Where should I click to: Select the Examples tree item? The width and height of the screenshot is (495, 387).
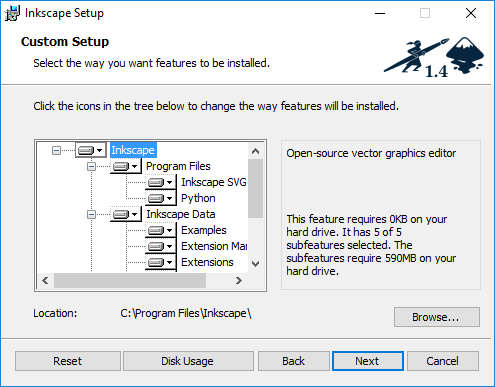pyautogui.click(x=204, y=230)
